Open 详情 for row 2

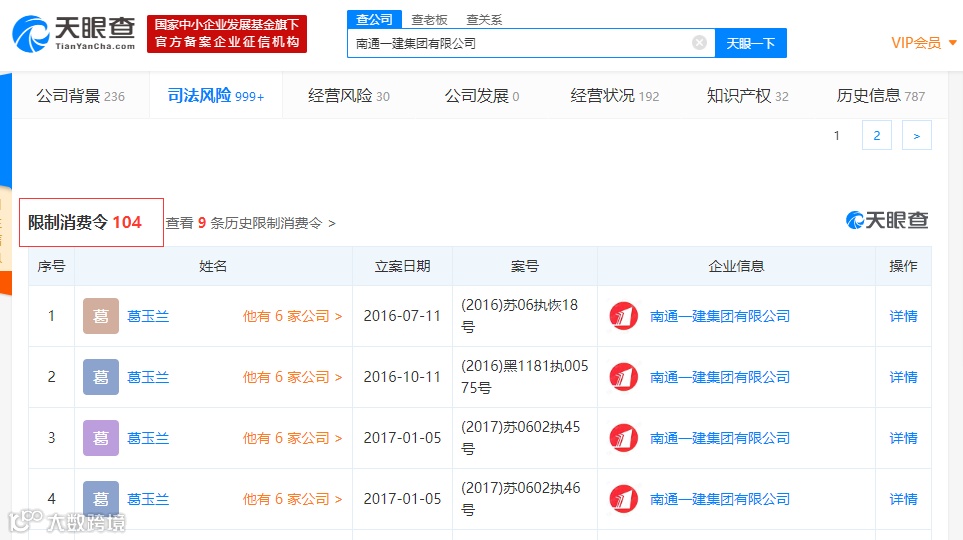click(x=903, y=377)
